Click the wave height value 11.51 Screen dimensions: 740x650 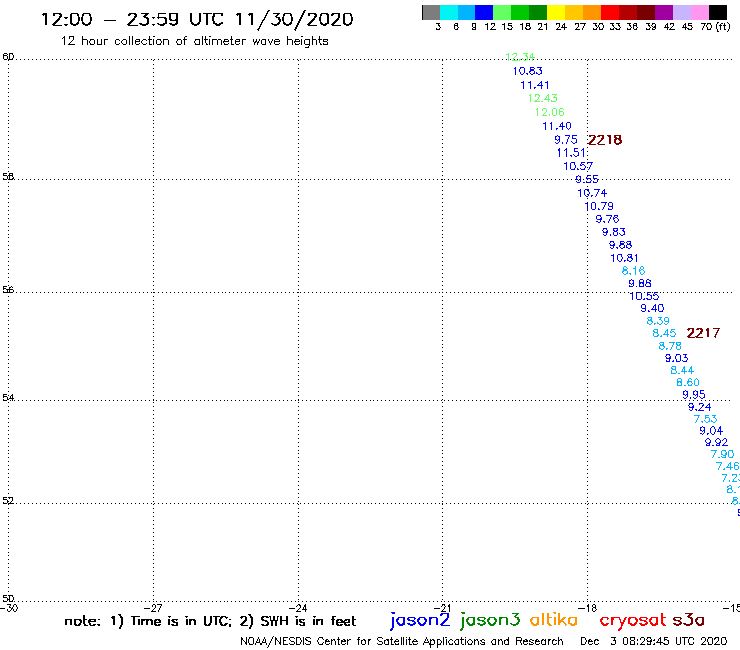pyautogui.click(x=571, y=152)
